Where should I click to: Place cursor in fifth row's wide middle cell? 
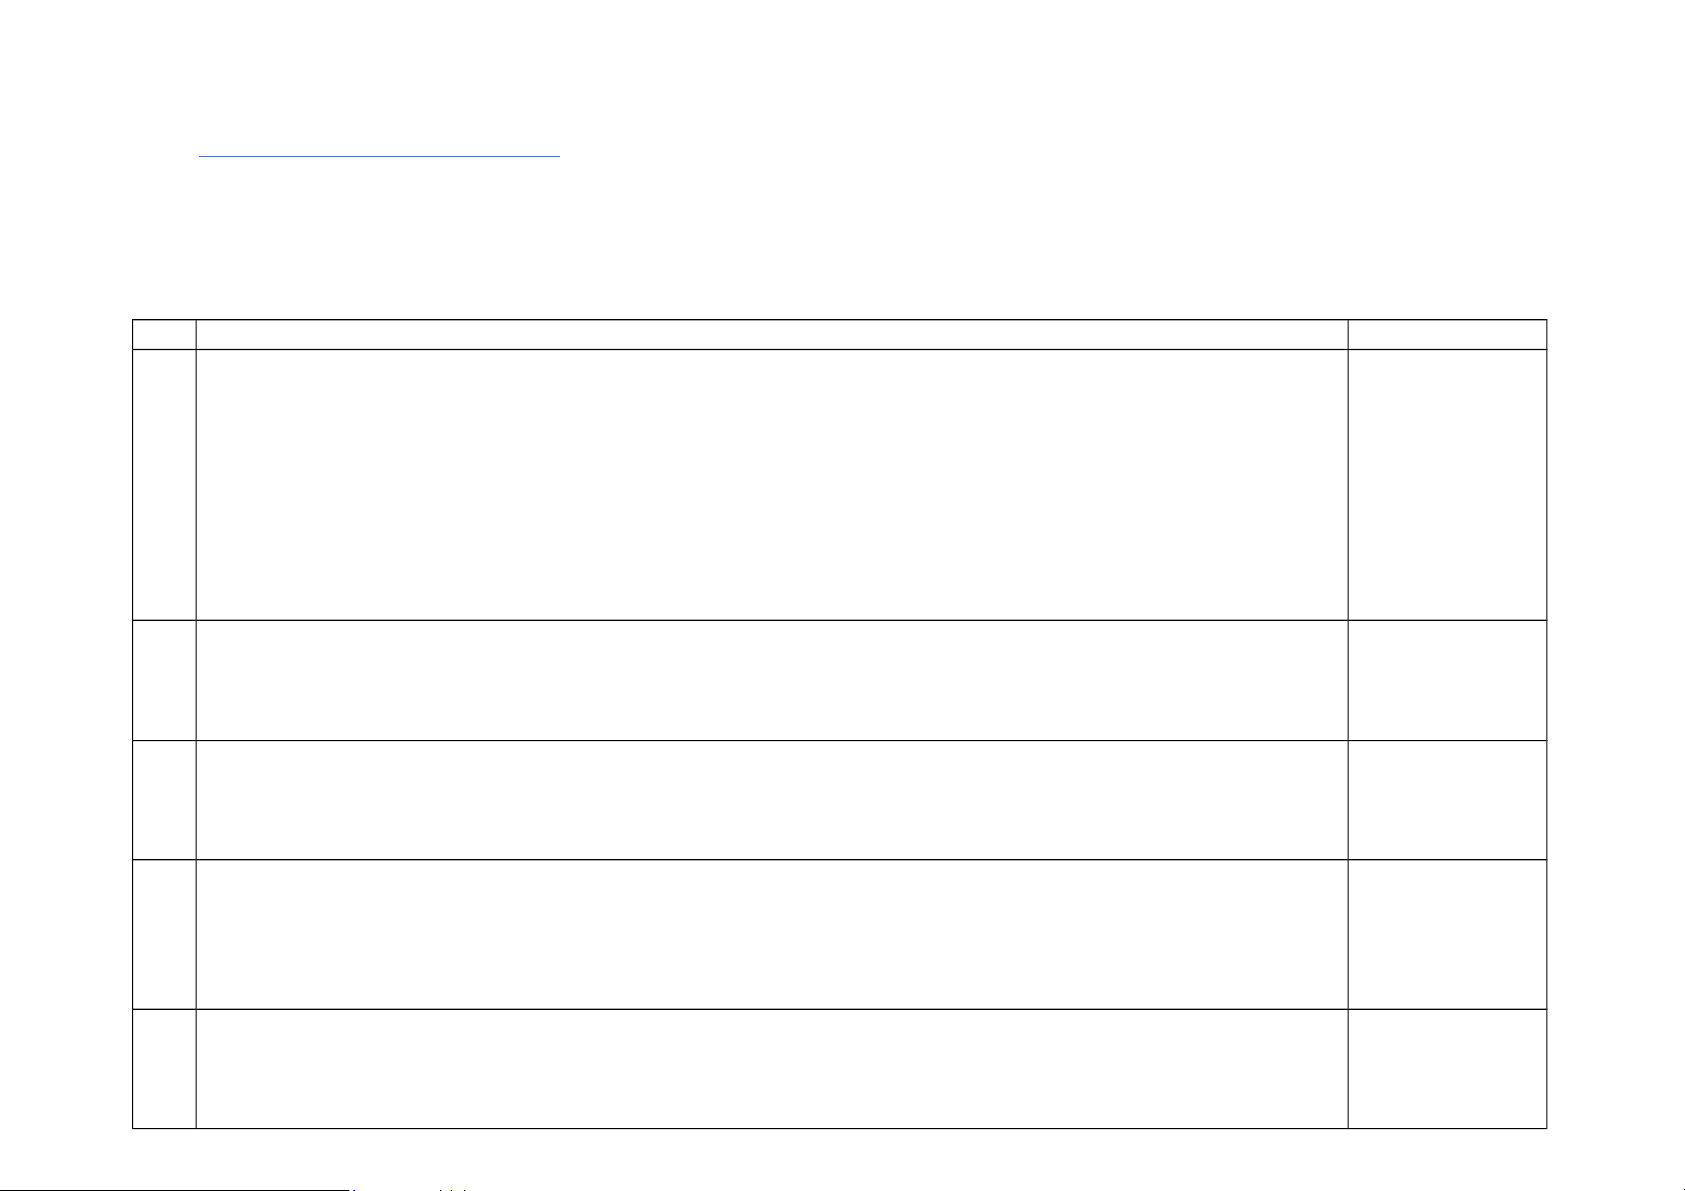pyautogui.click(x=771, y=934)
